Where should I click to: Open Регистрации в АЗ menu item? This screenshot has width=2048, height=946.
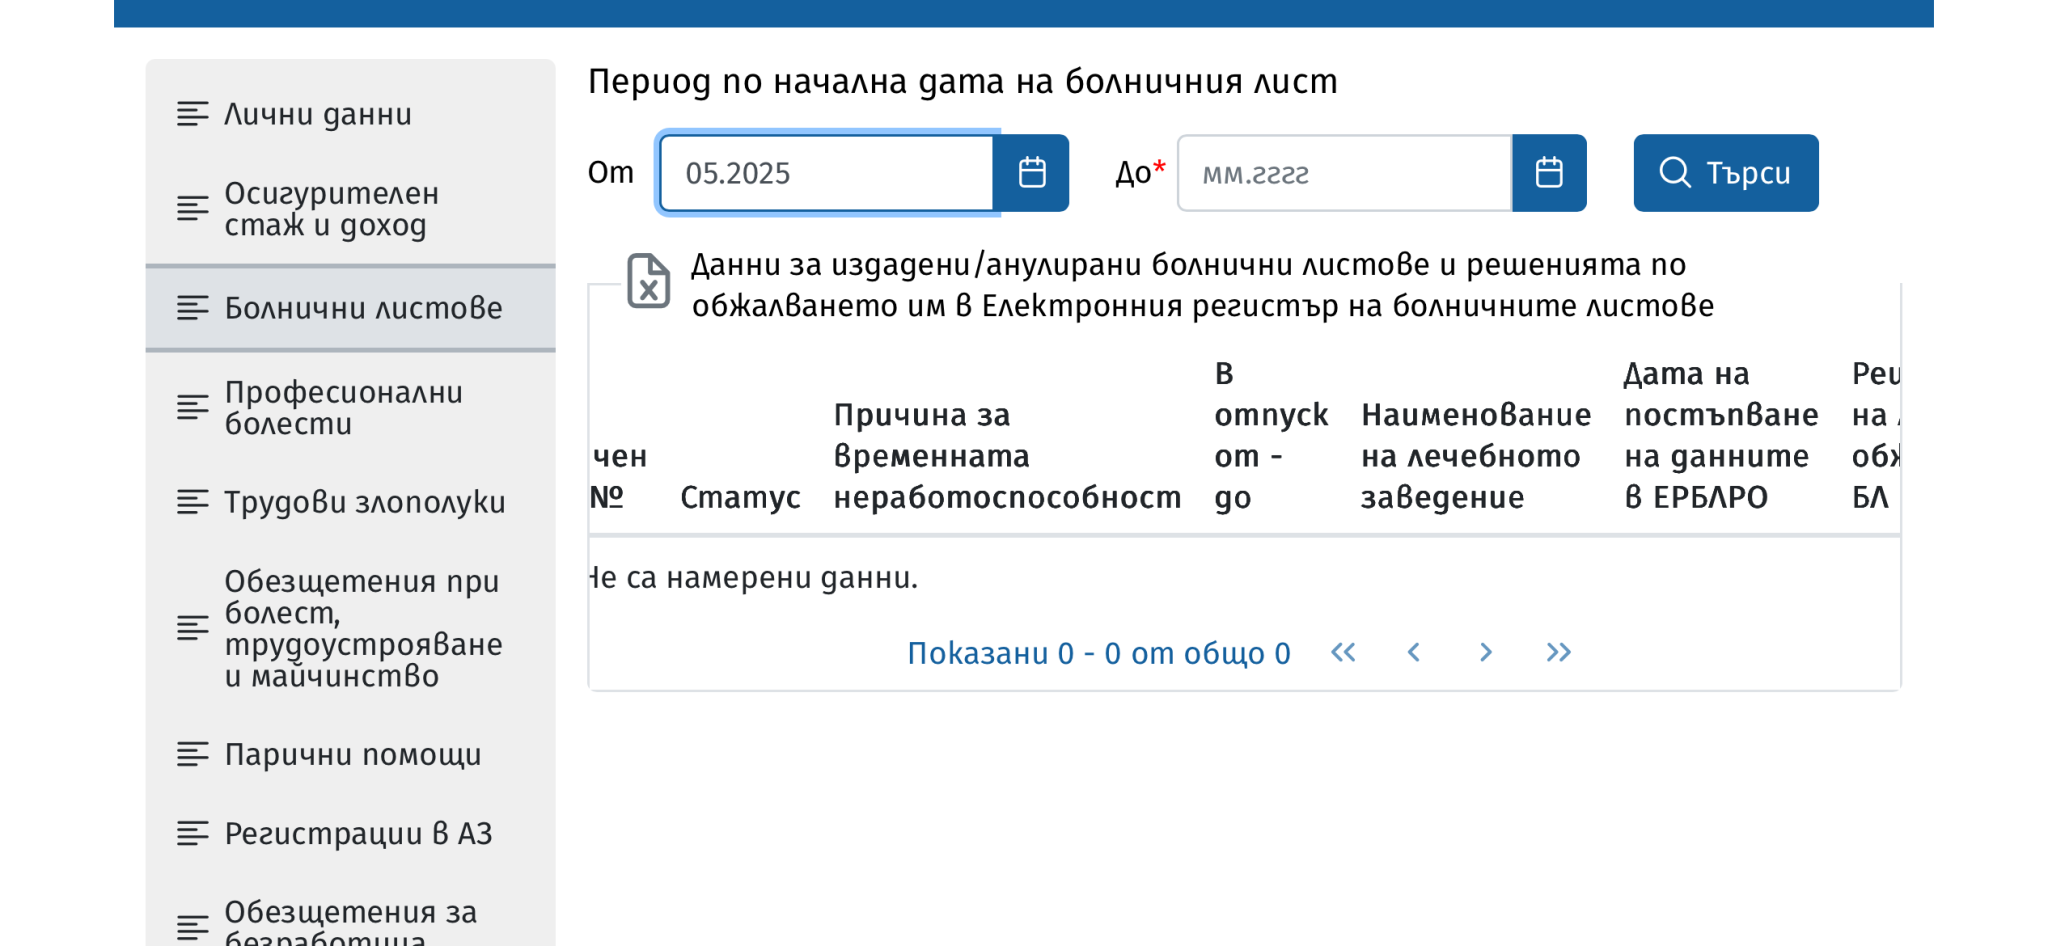pos(358,834)
